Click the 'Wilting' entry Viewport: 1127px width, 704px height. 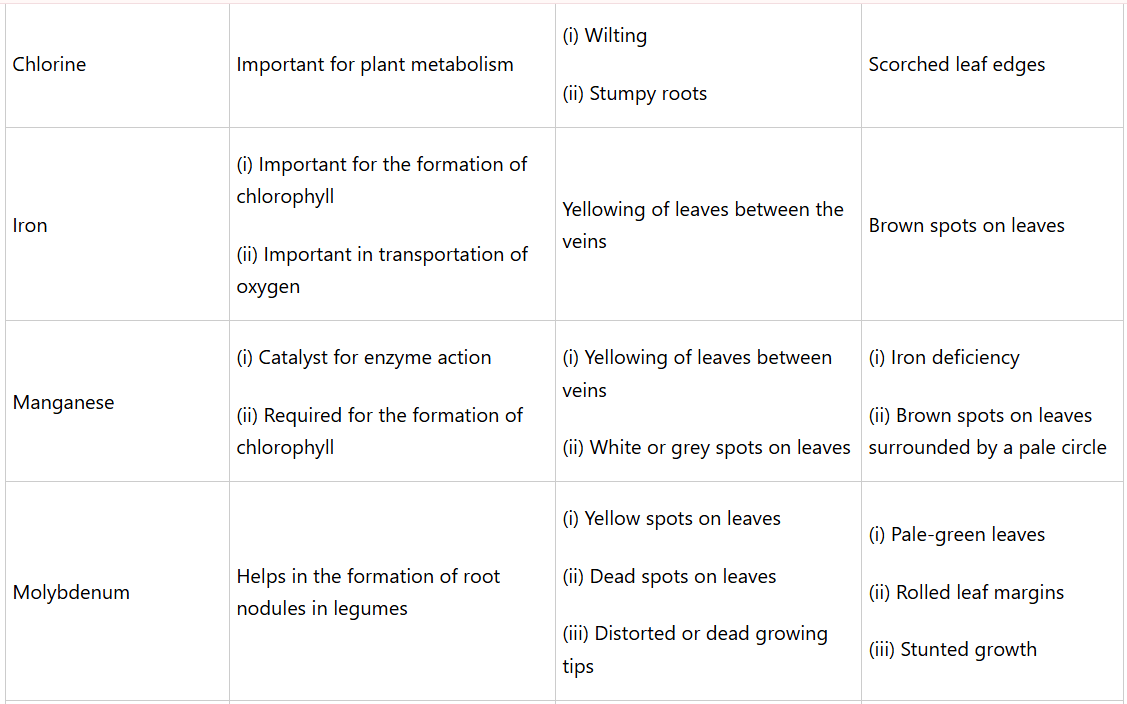click(x=615, y=36)
